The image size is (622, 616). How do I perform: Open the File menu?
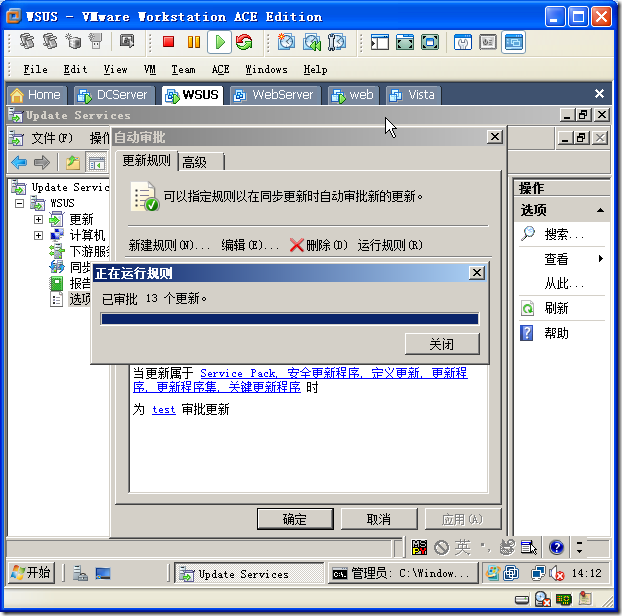35,69
